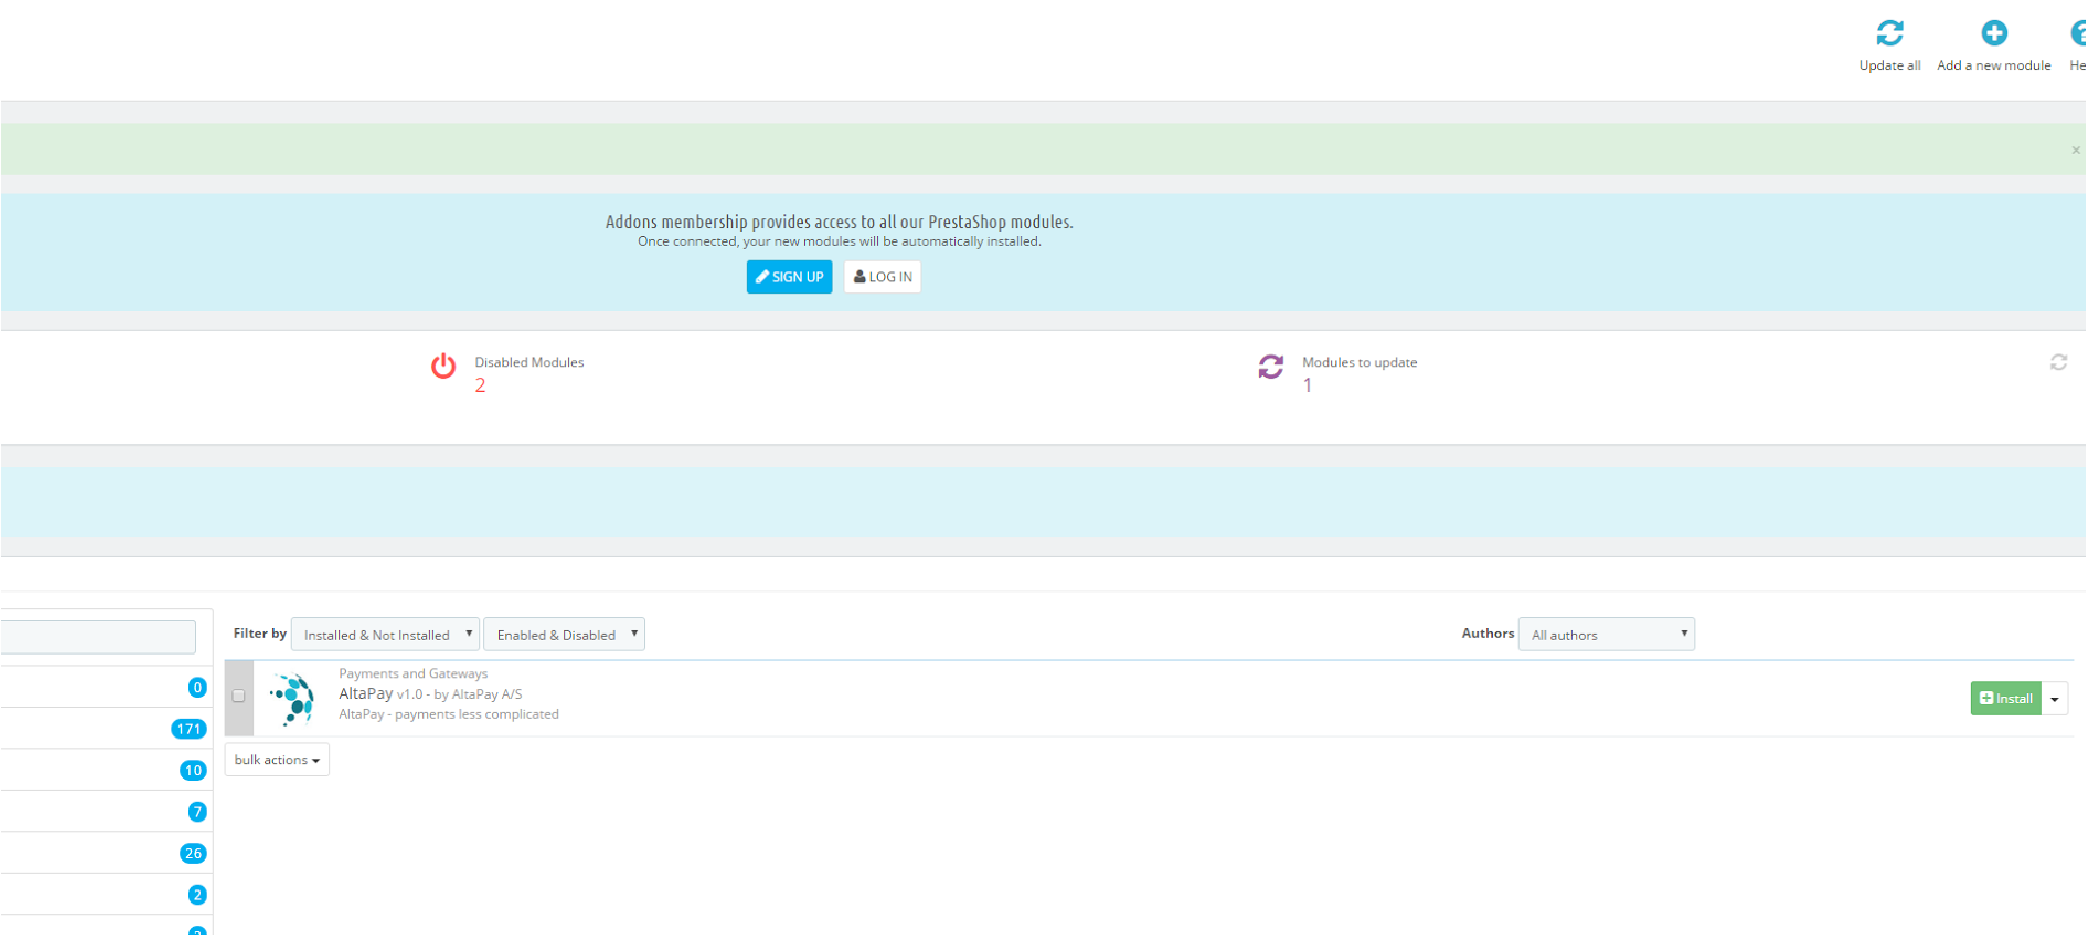
Task: Select category row with count 10
Action: (106, 770)
